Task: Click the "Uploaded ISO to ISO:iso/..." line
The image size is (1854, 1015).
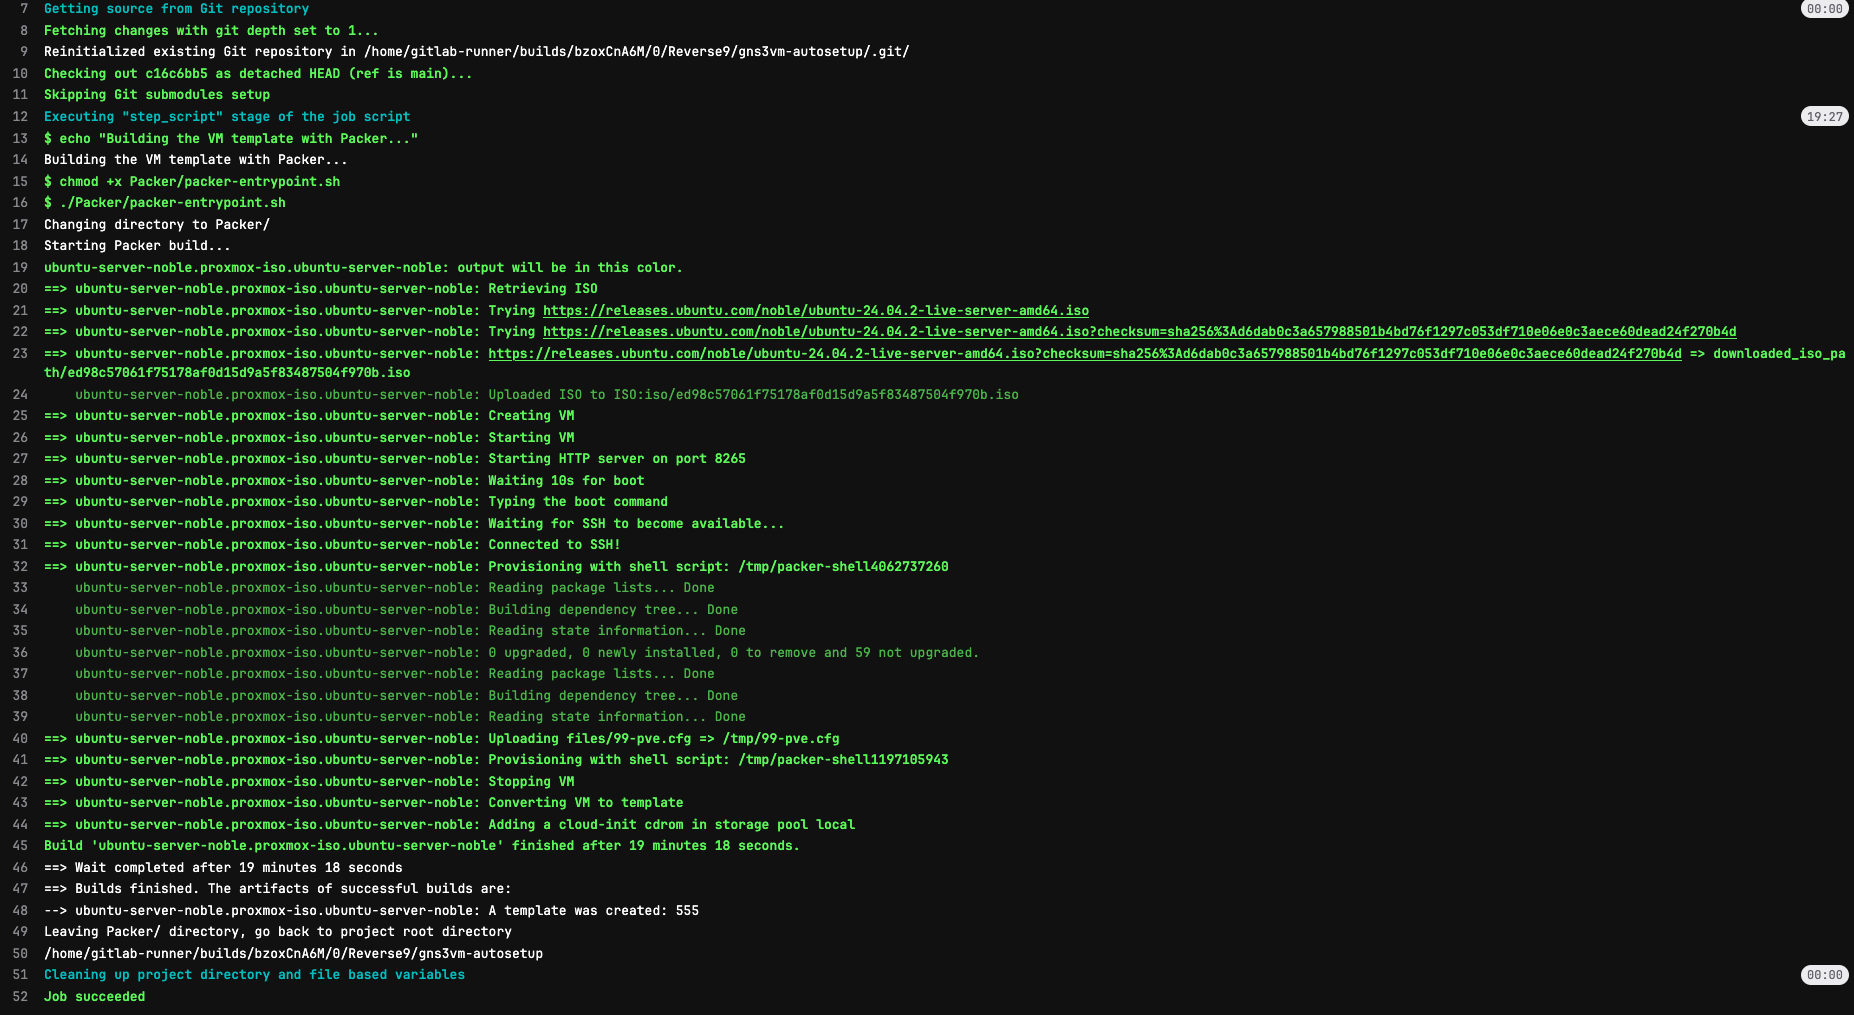Action: 547,395
